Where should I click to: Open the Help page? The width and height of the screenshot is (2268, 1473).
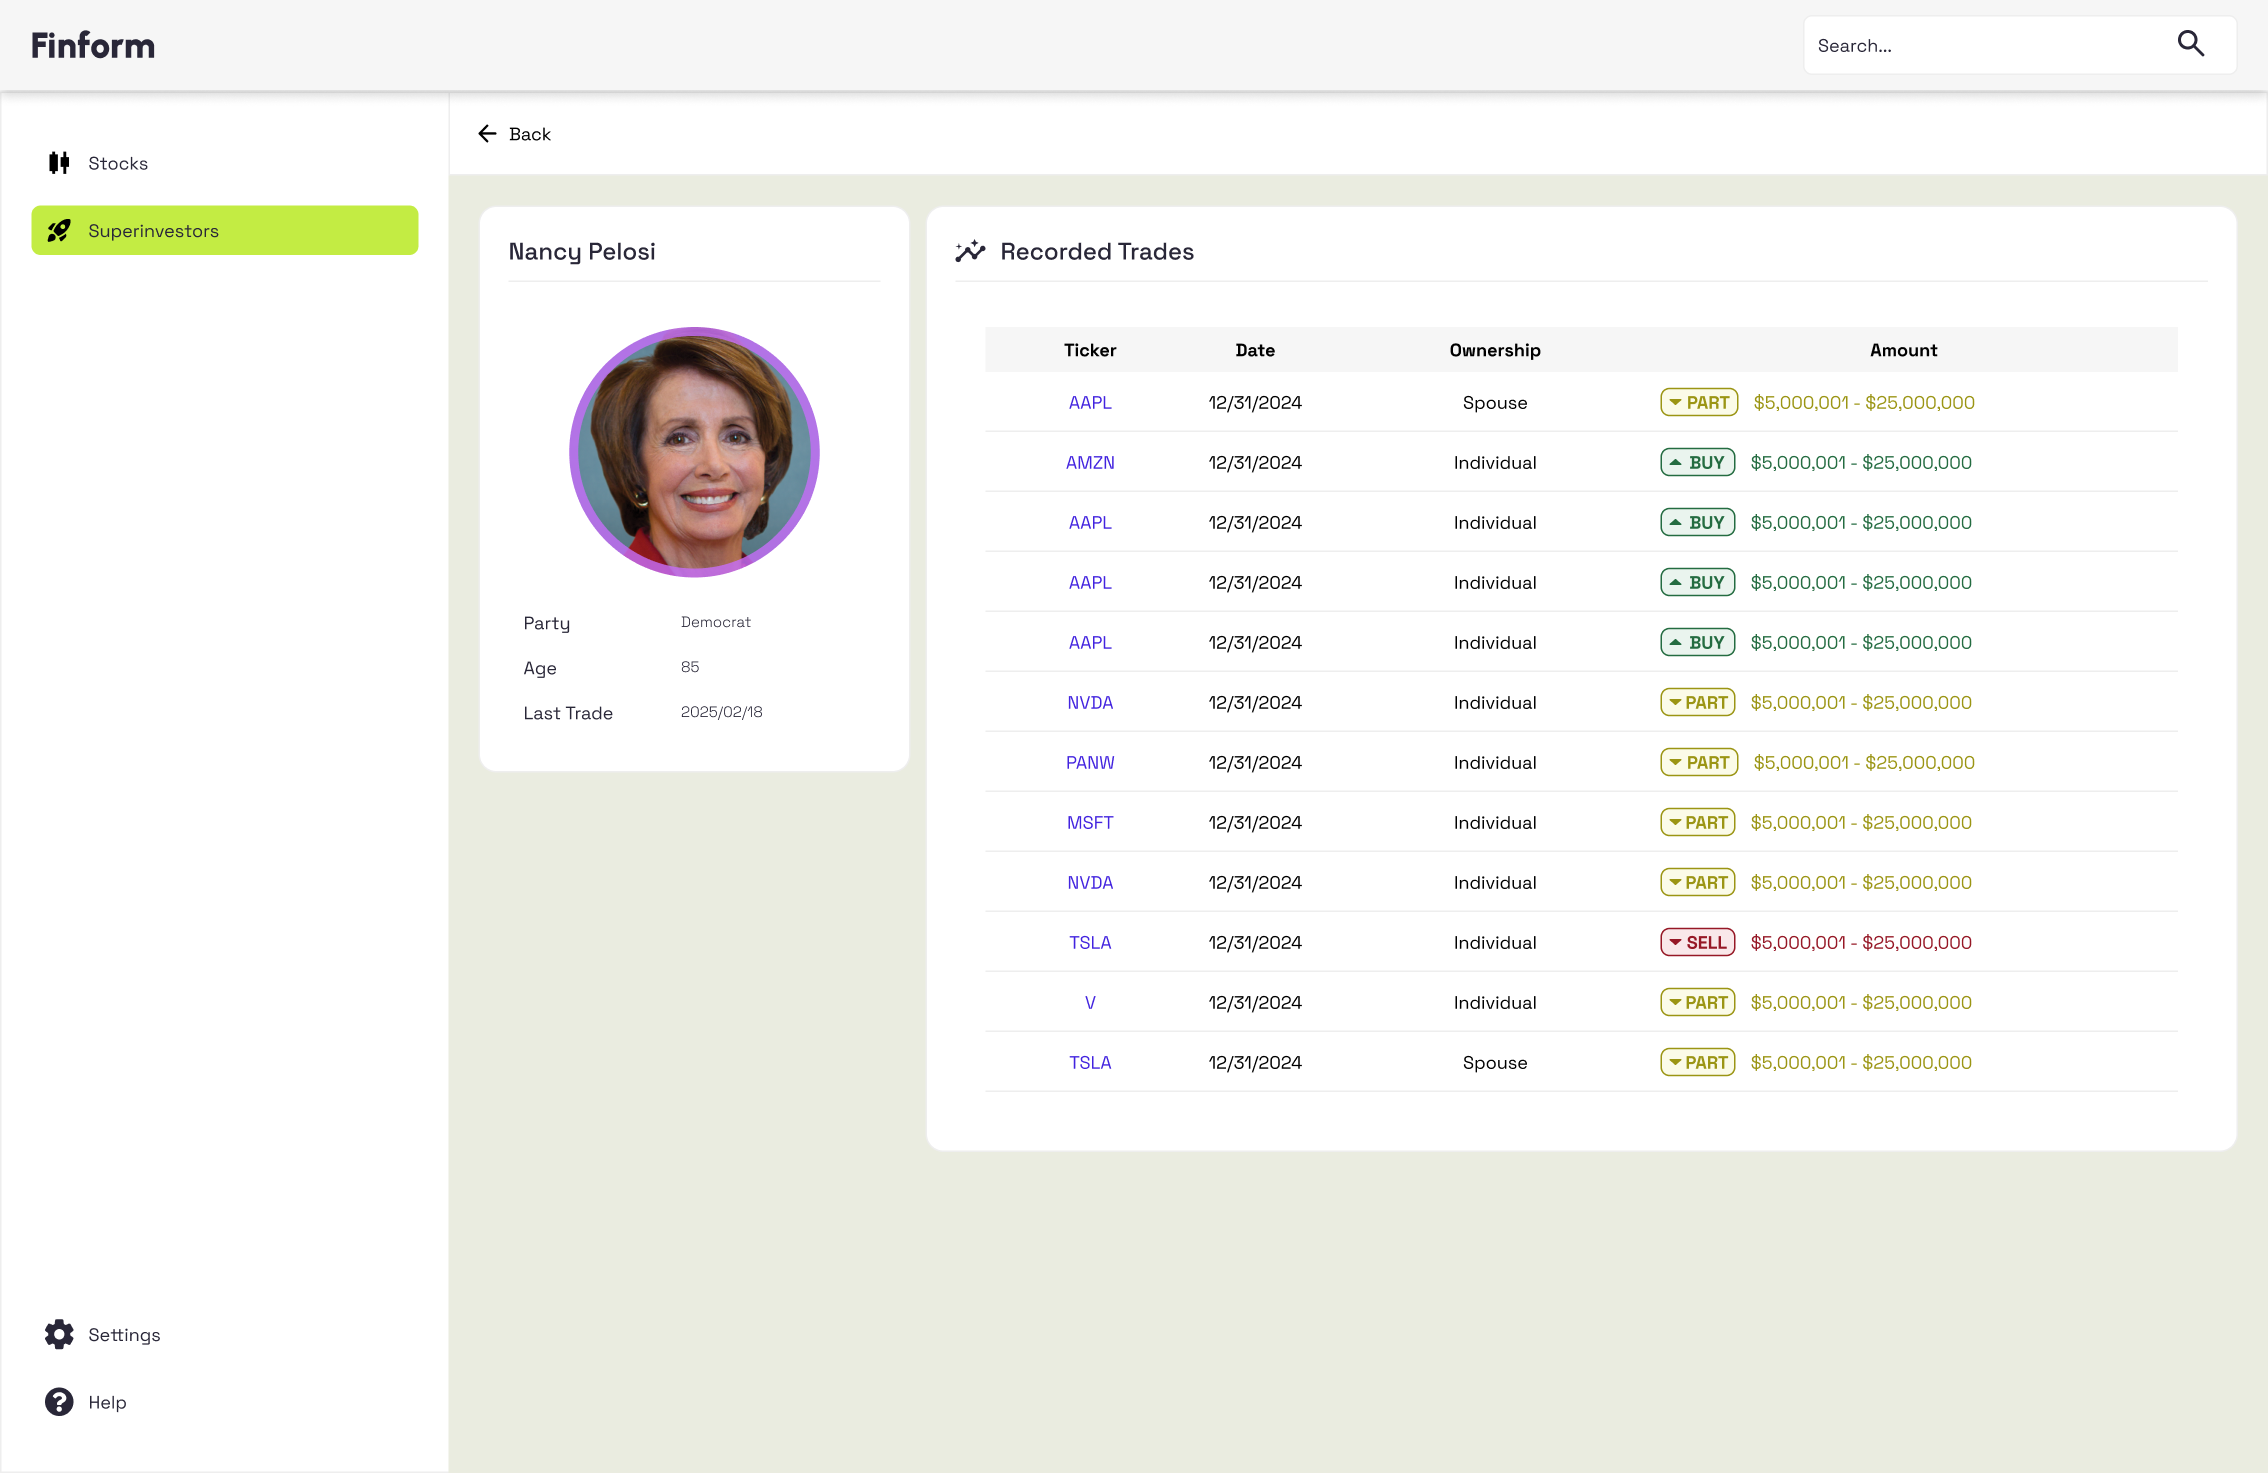pyautogui.click(x=225, y=1402)
